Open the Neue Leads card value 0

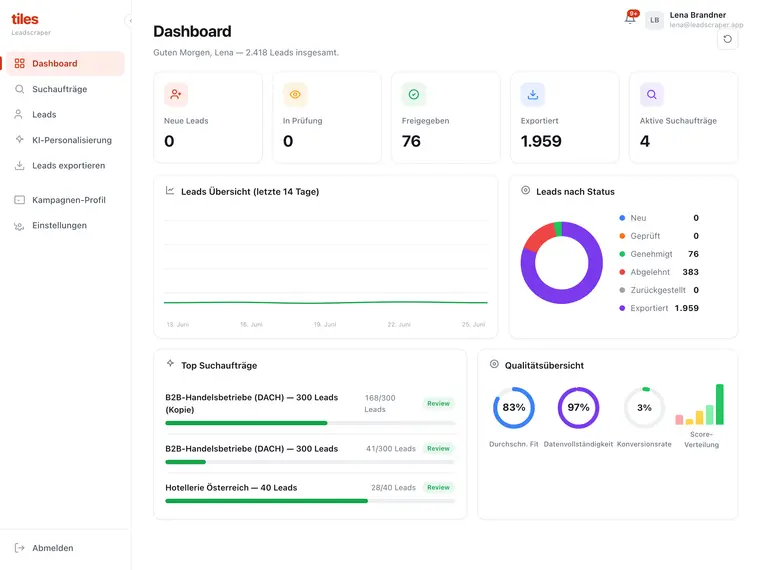click(169, 141)
